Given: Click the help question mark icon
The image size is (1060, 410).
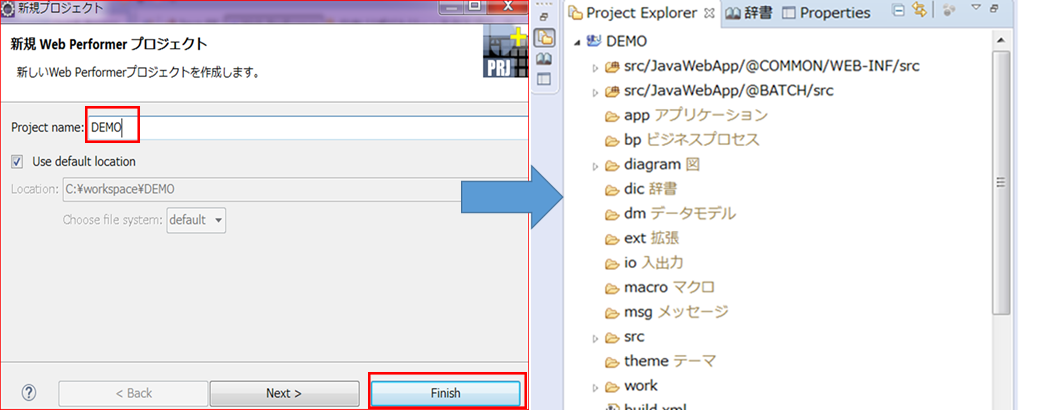Looking at the screenshot, I should click(29, 393).
